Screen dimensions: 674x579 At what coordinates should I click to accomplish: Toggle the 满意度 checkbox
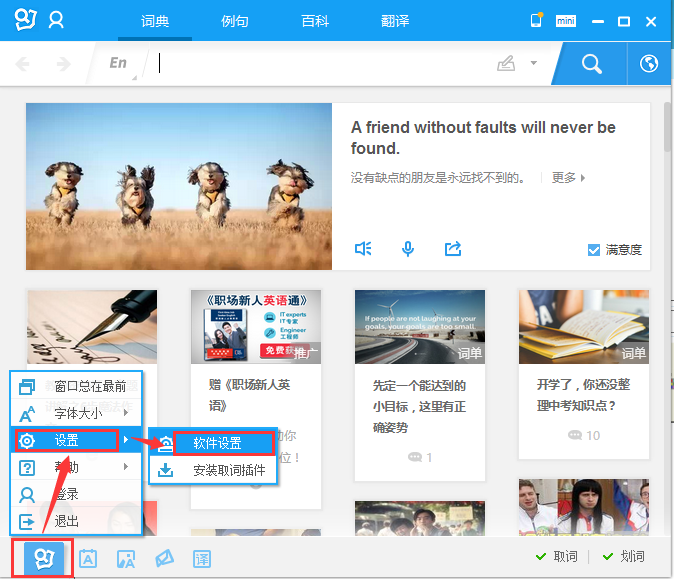point(593,250)
